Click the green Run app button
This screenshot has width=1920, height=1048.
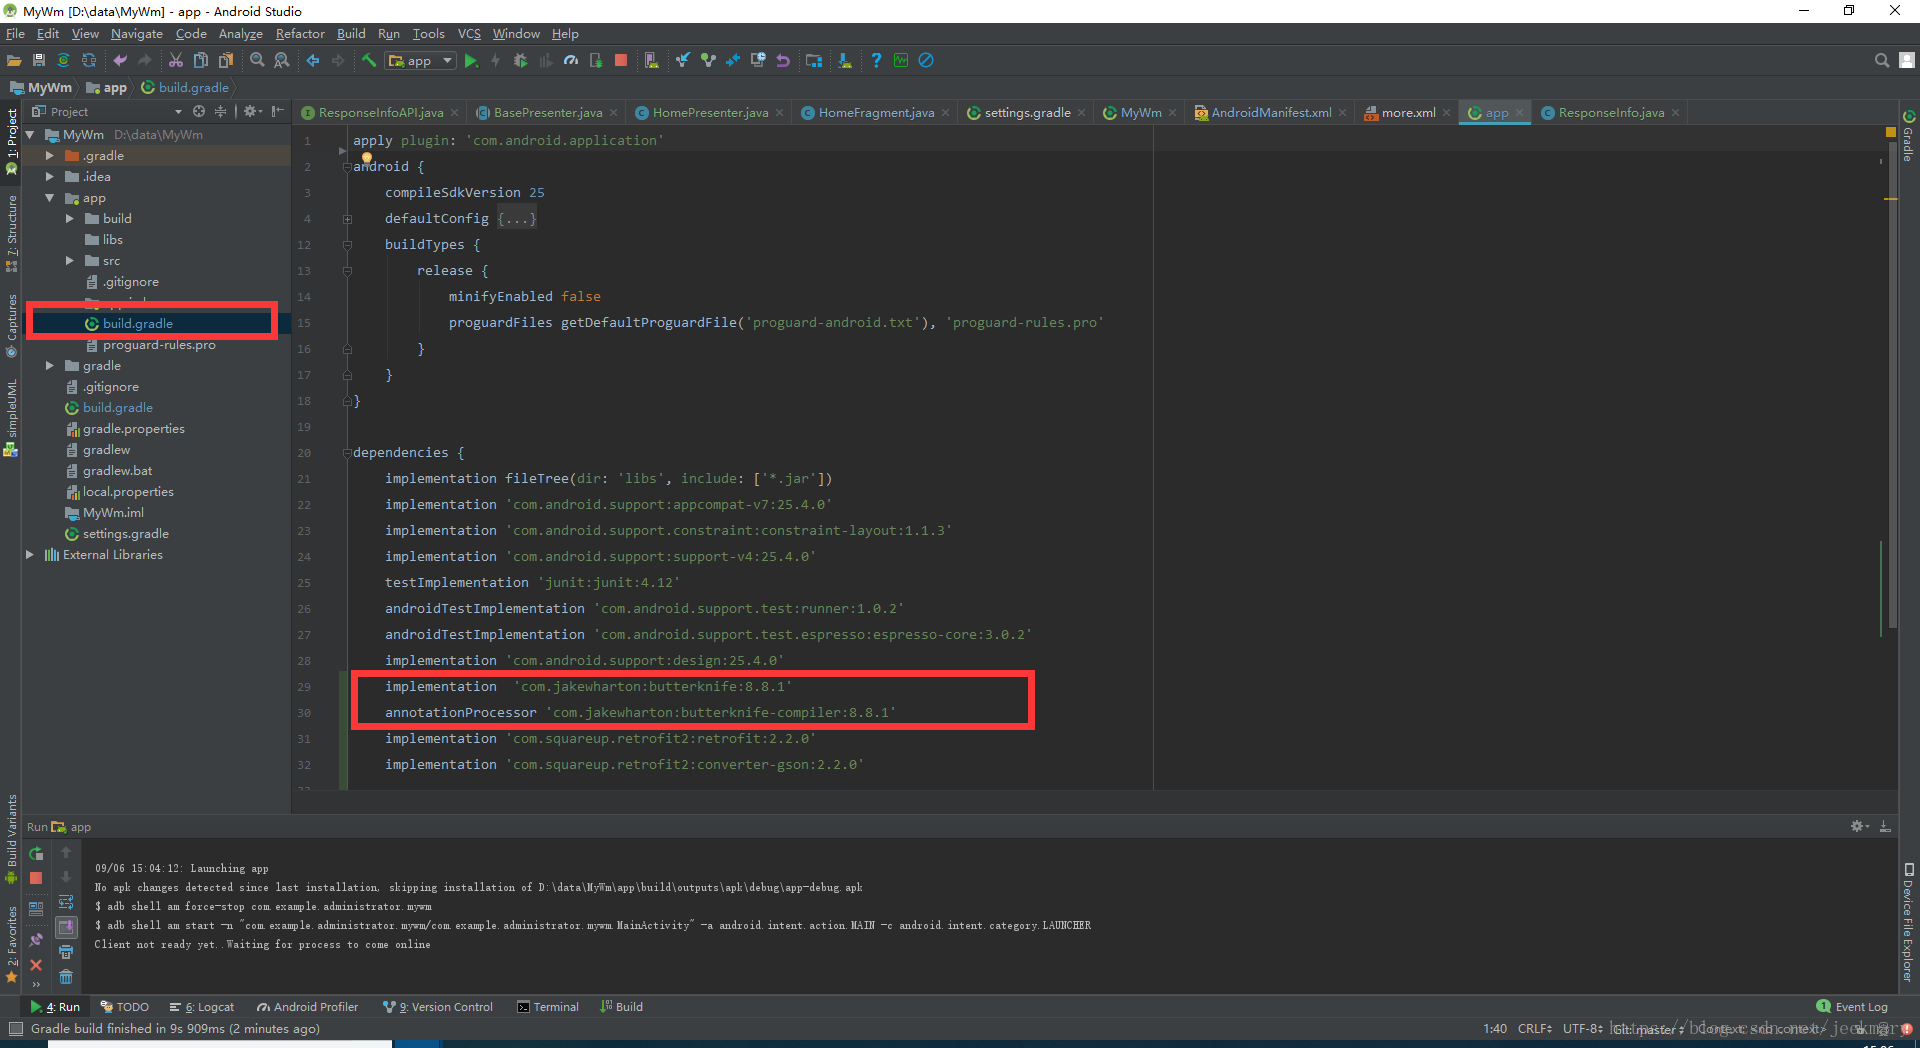(471, 61)
